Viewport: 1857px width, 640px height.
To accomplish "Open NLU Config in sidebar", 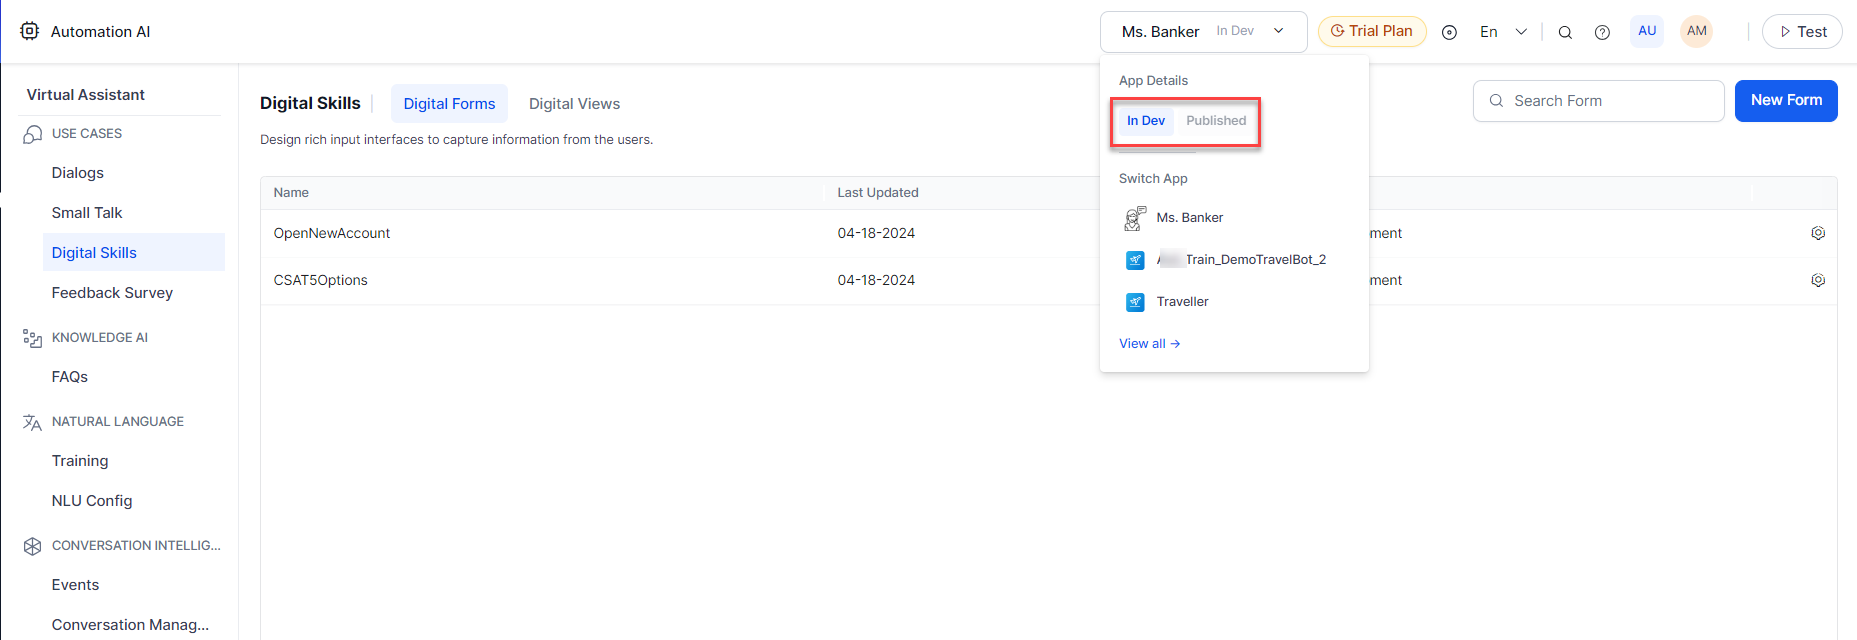I will (92, 501).
